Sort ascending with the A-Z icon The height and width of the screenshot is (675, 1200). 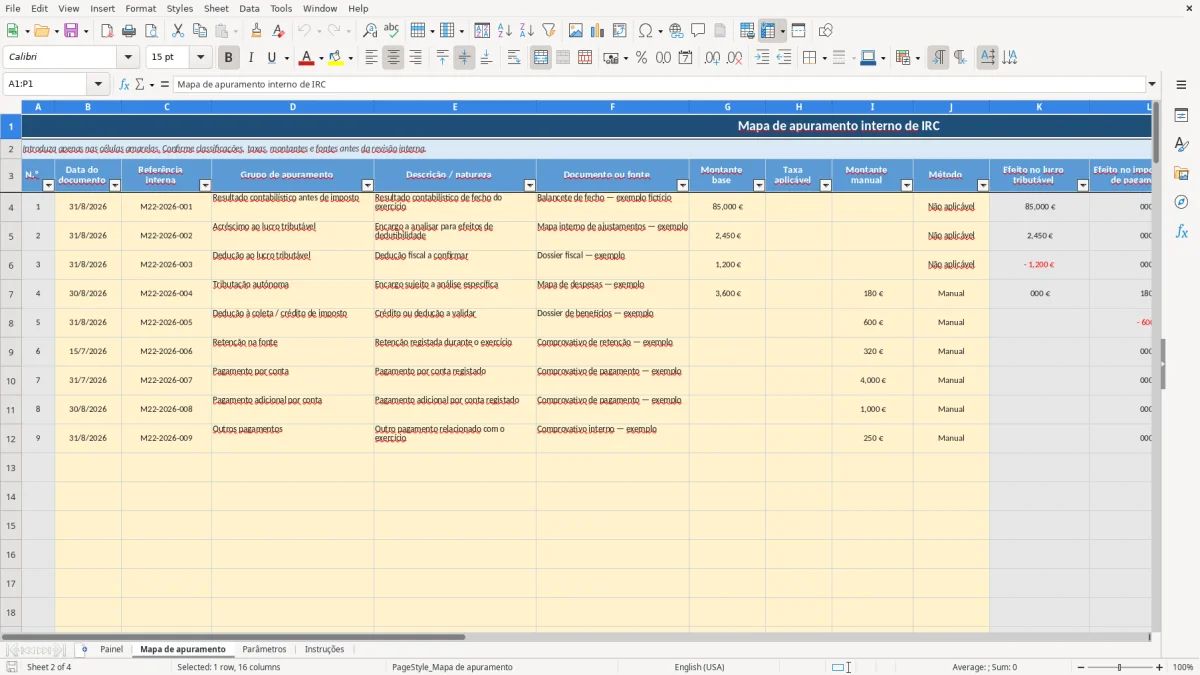pos(505,31)
